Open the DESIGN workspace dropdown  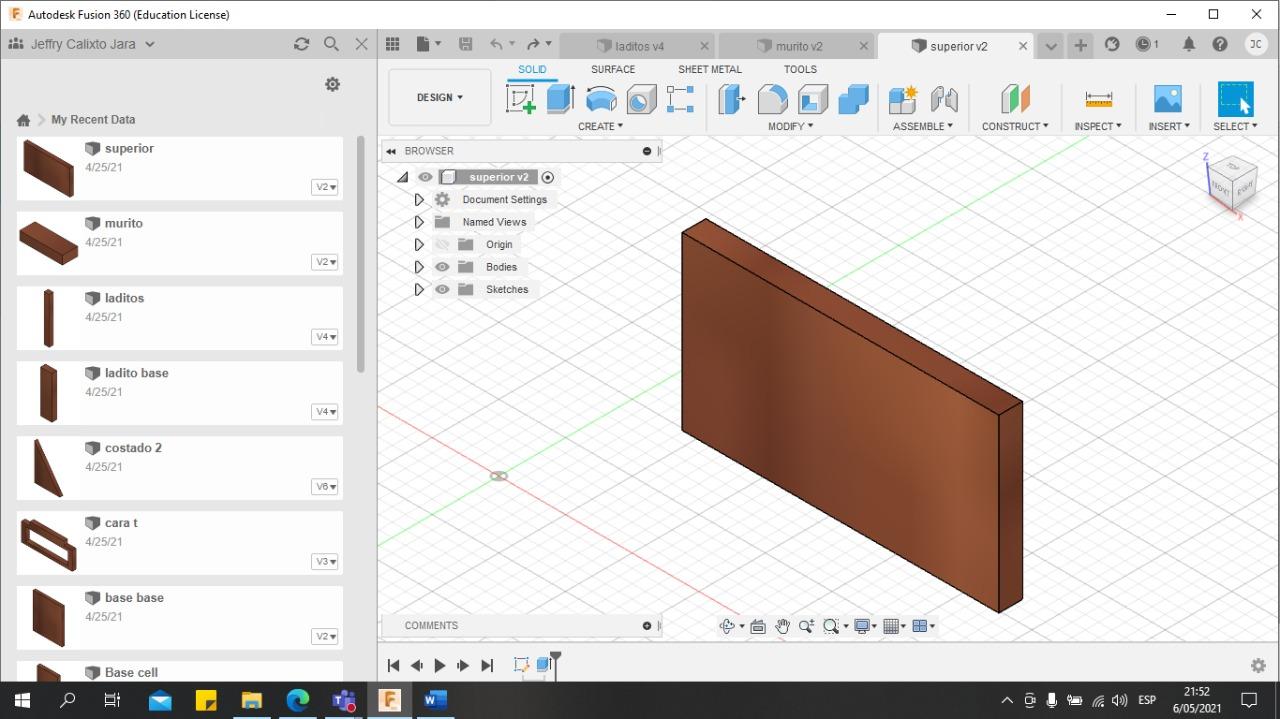coord(440,97)
